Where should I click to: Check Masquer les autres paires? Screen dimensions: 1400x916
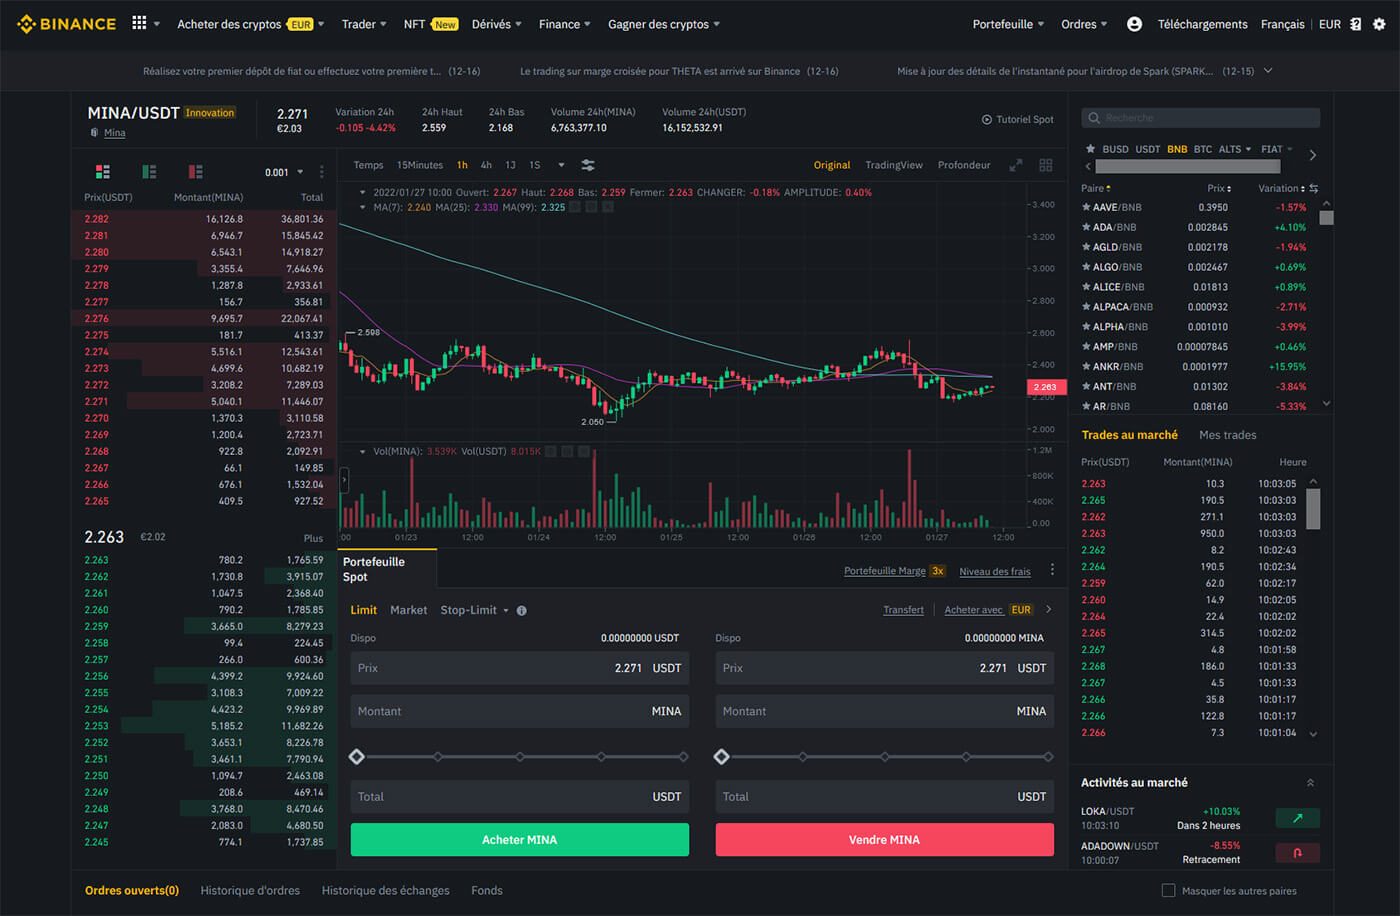(1168, 890)
